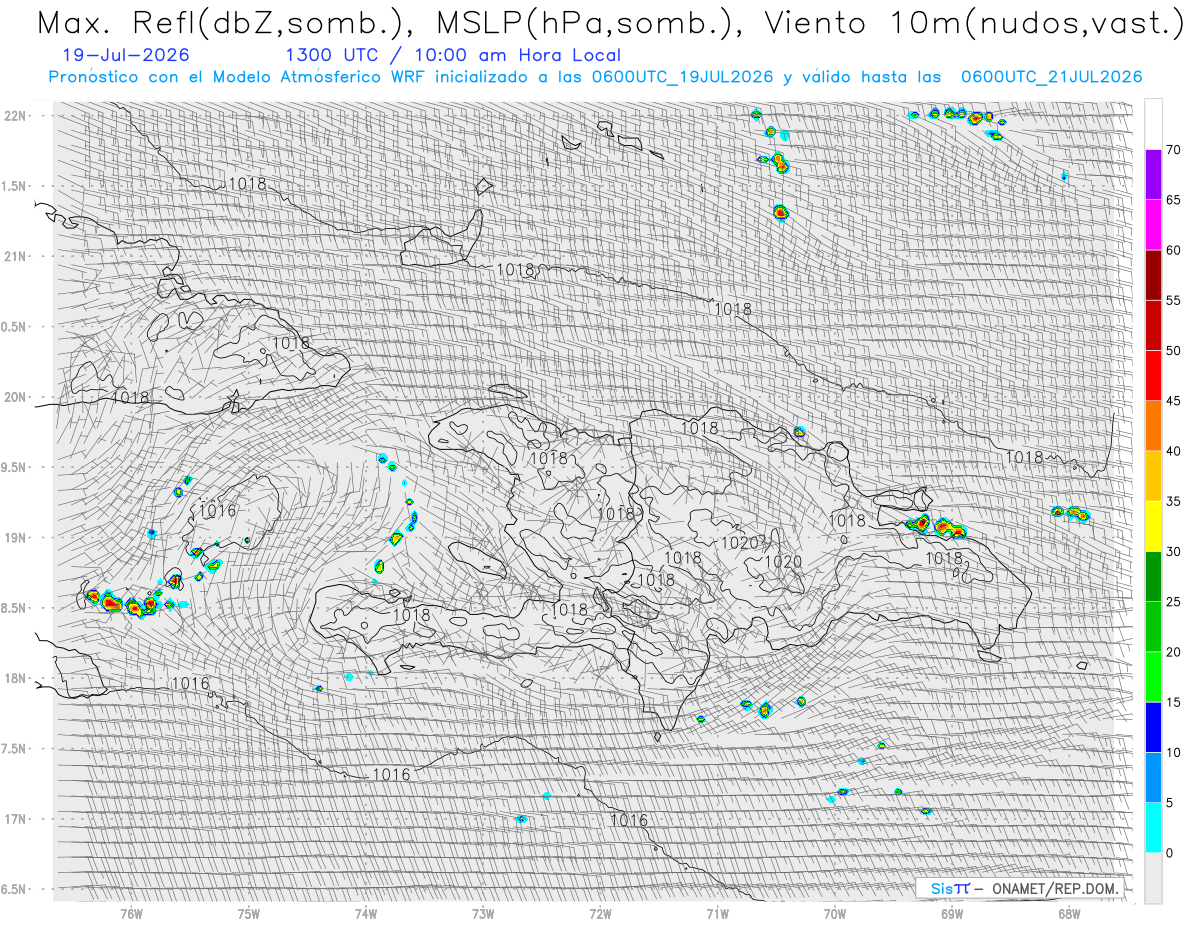
Task: Click the "8.5N" latitude axis label
Action: tap(15, 608)
